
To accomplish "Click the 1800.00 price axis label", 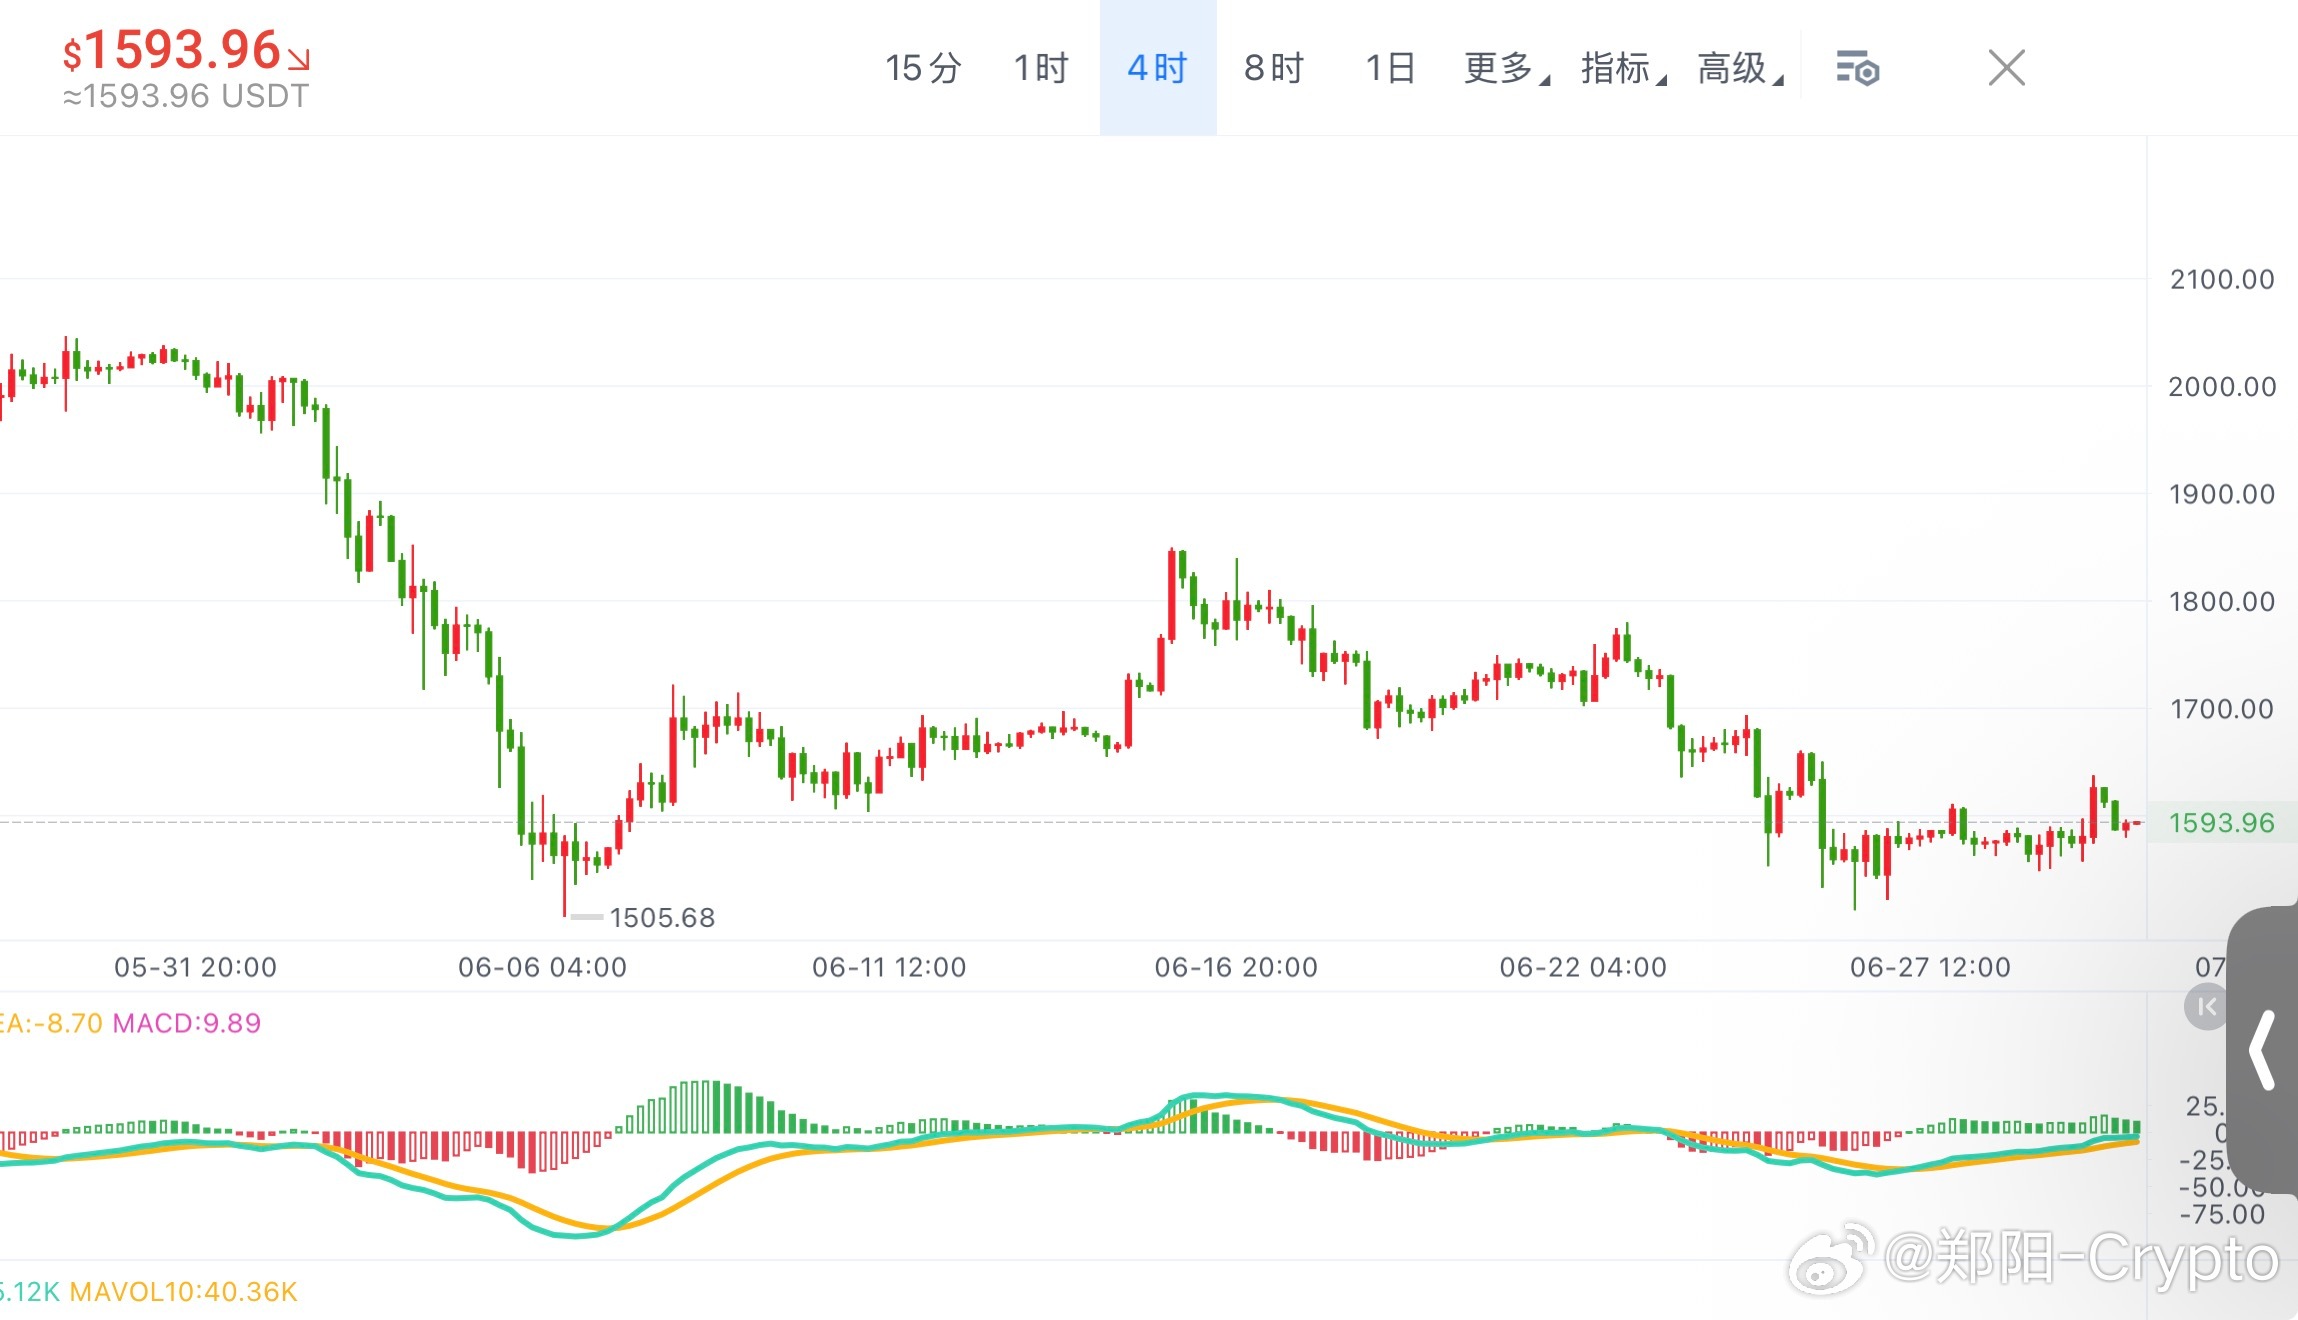I will point(2222,601).
